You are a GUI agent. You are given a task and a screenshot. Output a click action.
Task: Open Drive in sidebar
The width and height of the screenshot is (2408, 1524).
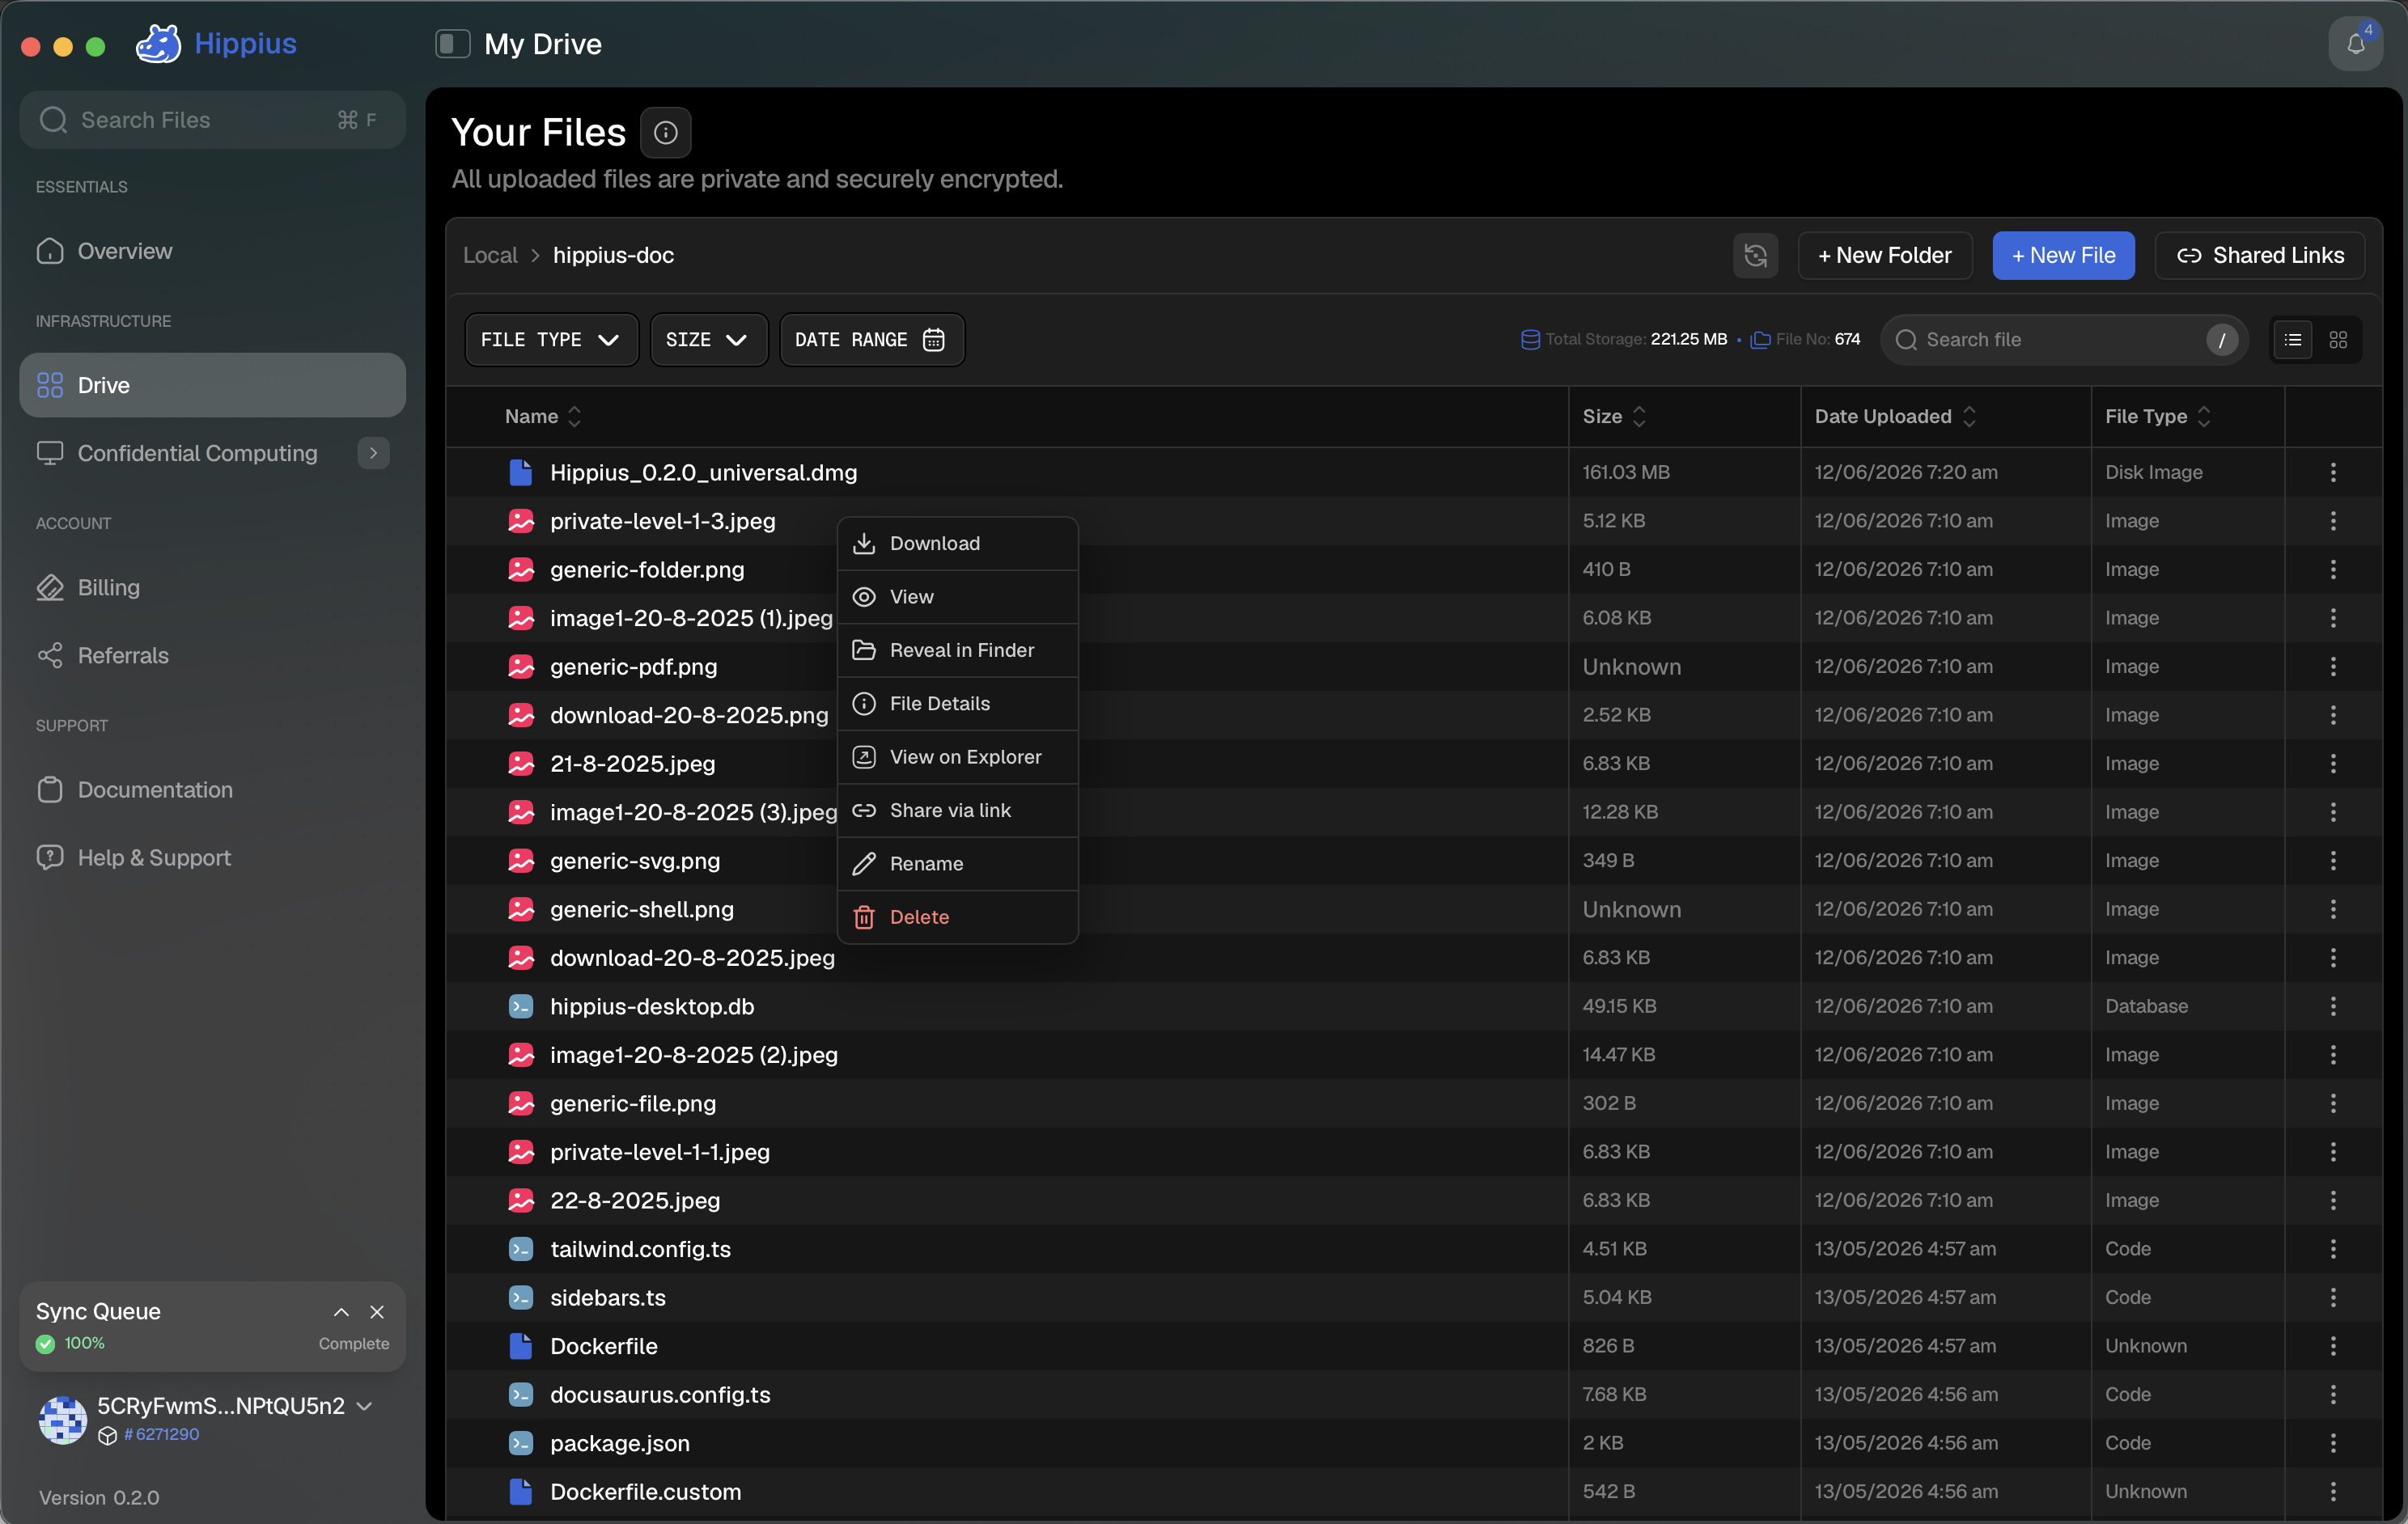(212, 385)
